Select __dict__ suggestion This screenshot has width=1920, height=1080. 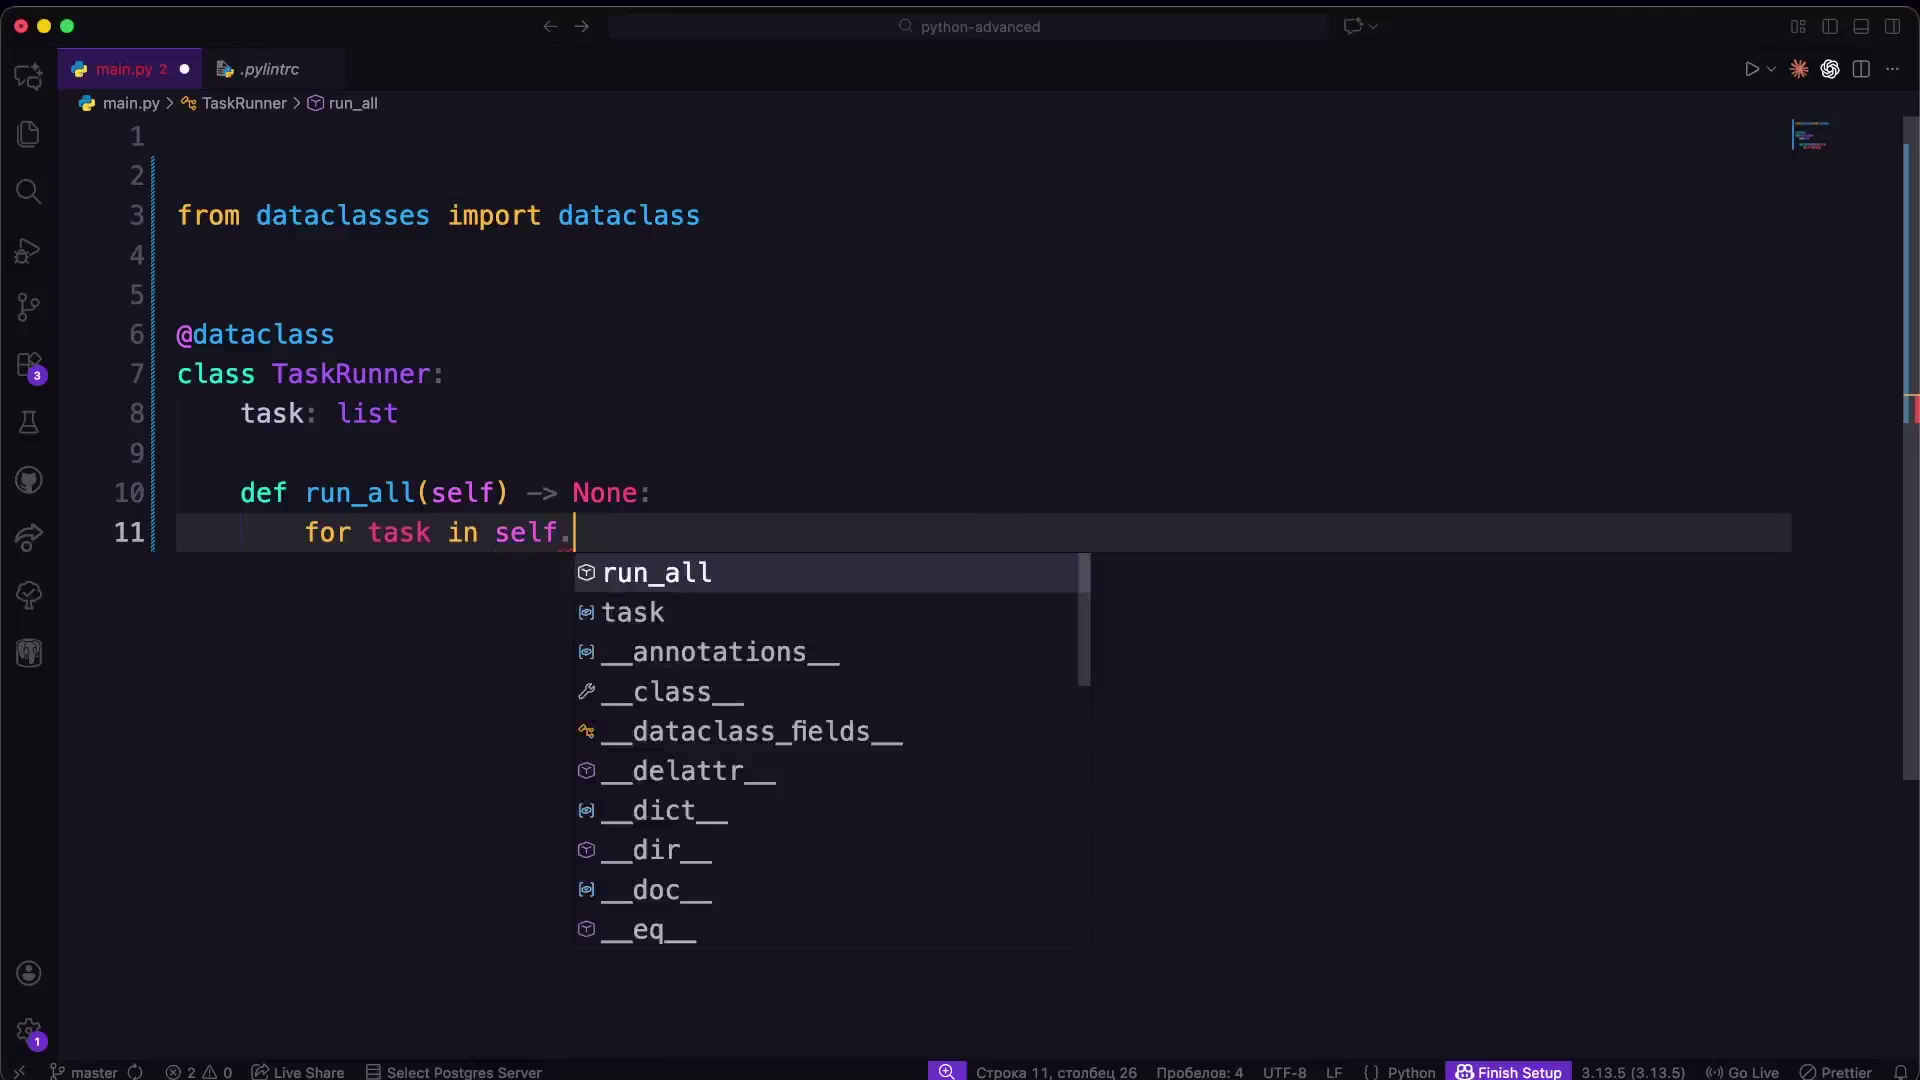pyautogui.click(x=826, y=810)
